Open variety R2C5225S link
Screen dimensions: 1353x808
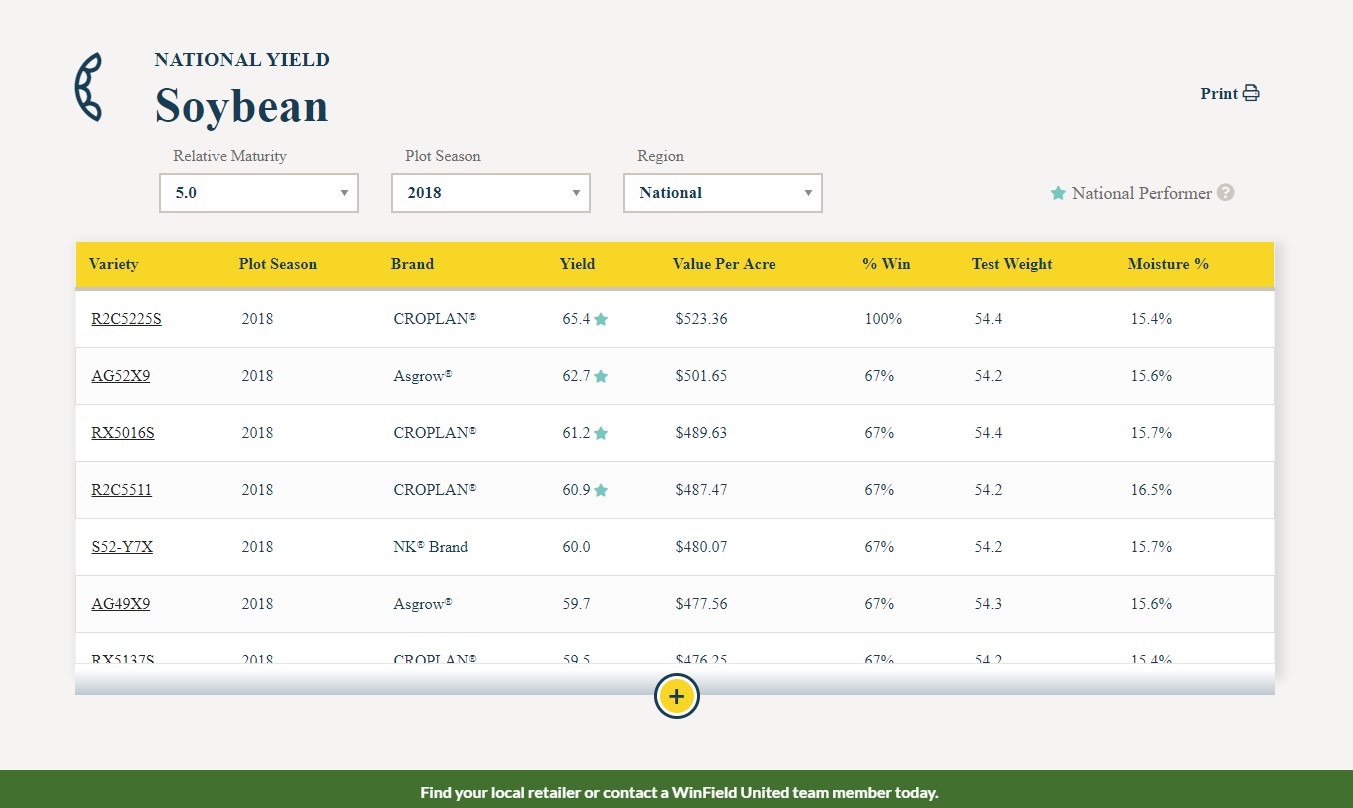126,319
